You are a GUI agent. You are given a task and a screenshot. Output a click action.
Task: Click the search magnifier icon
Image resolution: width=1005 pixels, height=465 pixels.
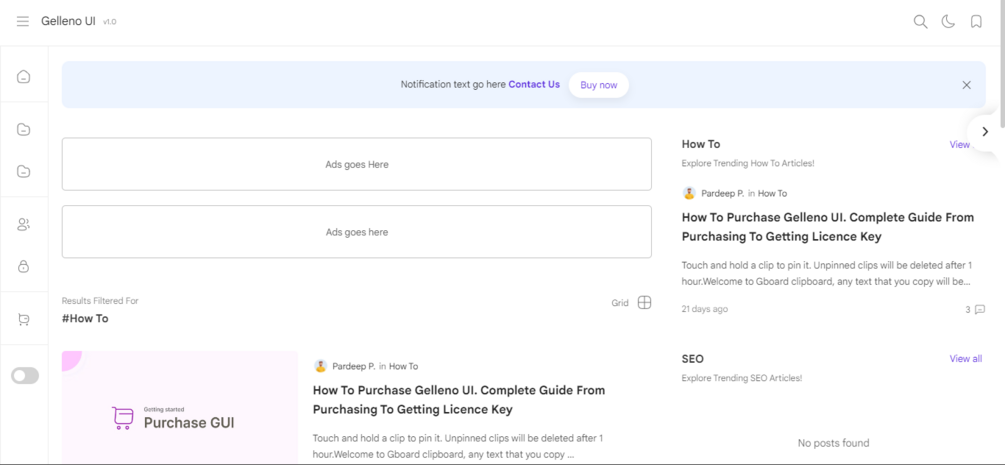(x=920, y=21)
